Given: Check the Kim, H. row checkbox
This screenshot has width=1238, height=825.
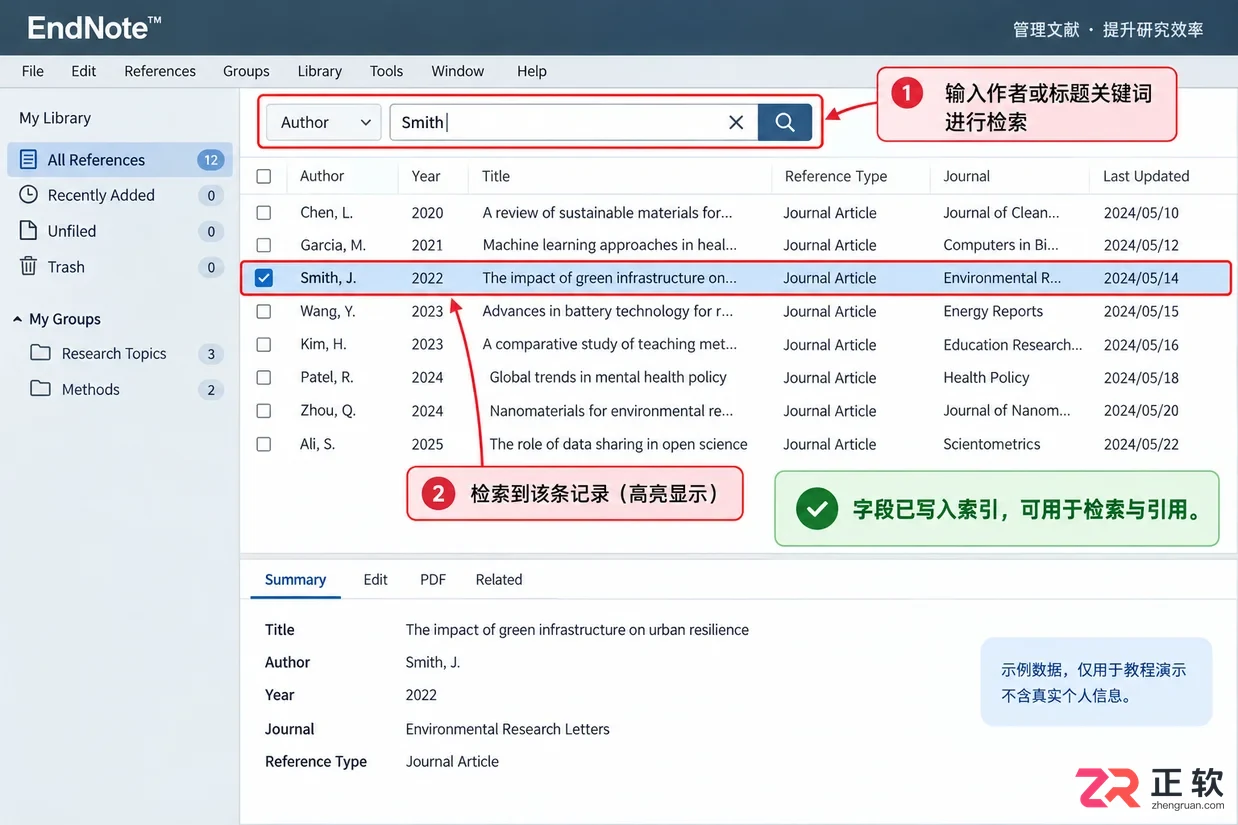Looking at the screenshot, I should coord(264,344).
